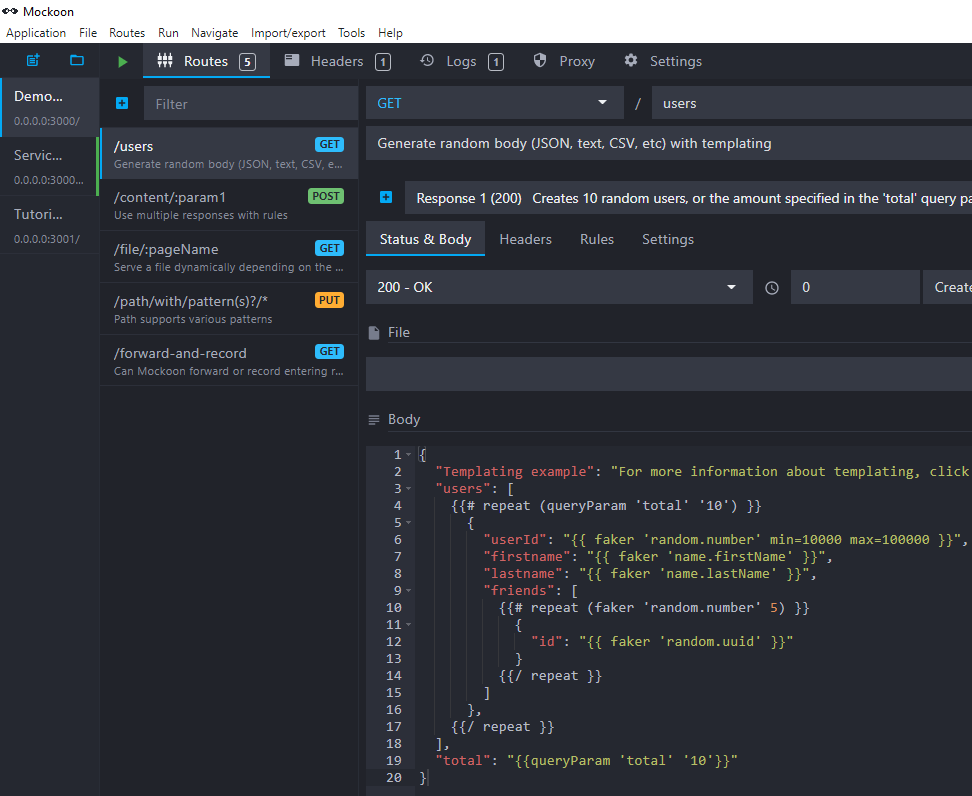Screen dimensions: 972x796
Task: Open the Navigate menu
Action: [x=214, y=32]
